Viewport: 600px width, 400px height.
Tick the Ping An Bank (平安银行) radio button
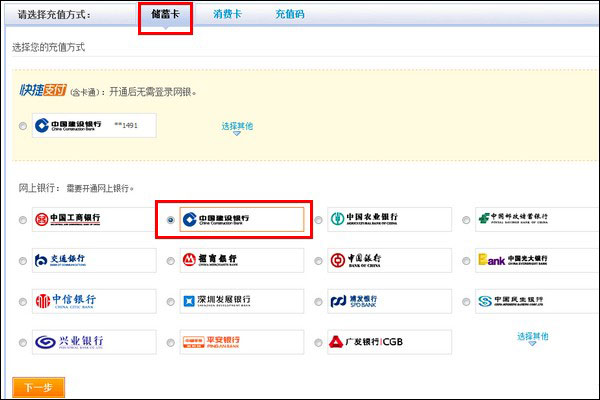[x=170, y=343]
